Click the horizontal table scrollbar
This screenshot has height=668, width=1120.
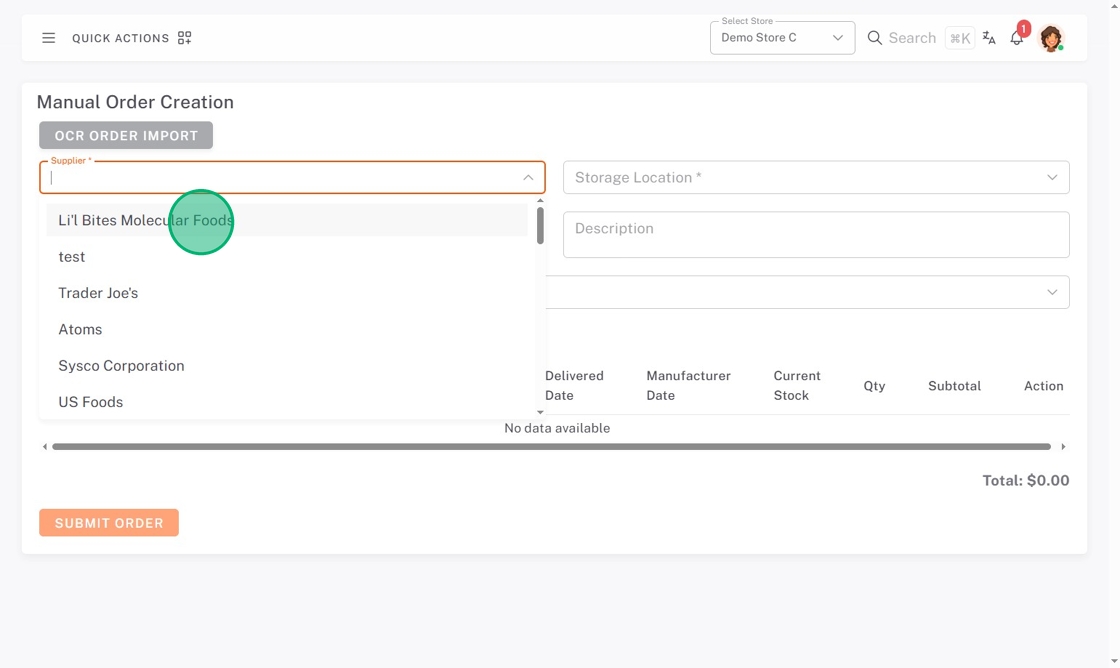(x=550, y=447)
